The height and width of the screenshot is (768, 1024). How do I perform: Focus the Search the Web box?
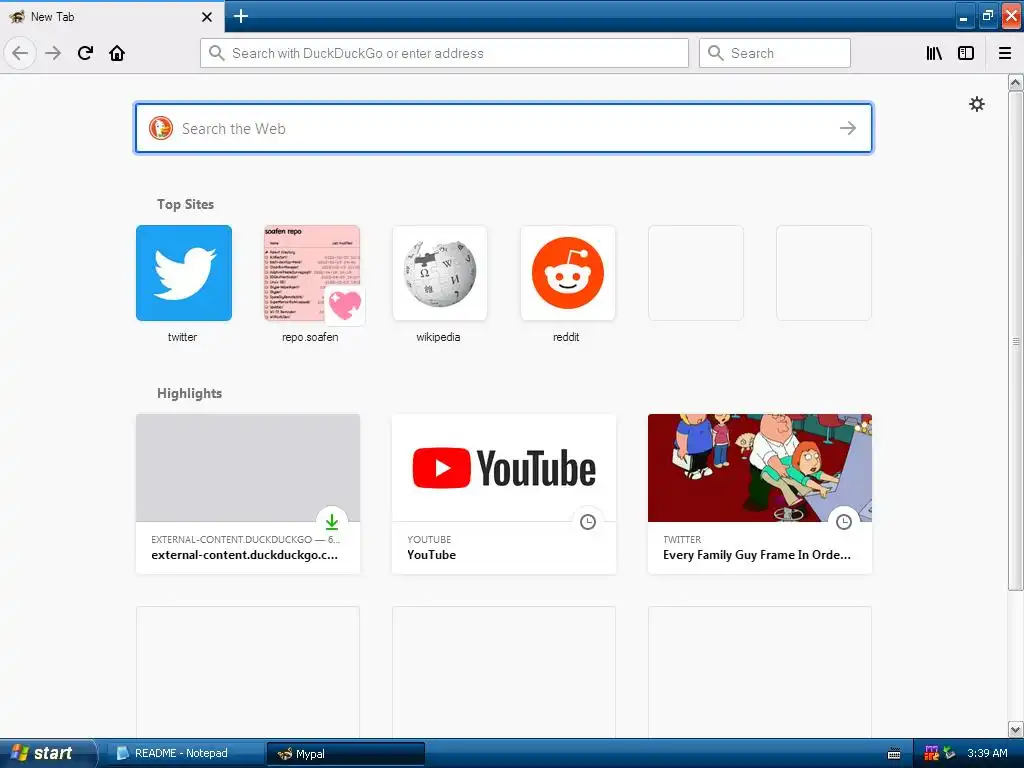pyautogui.click(x=504, y=128)
